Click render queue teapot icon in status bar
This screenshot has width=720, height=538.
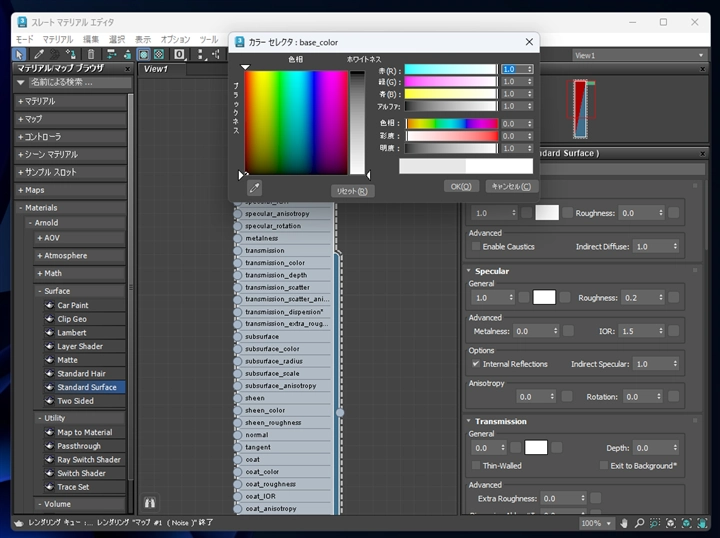coord(19,523)
